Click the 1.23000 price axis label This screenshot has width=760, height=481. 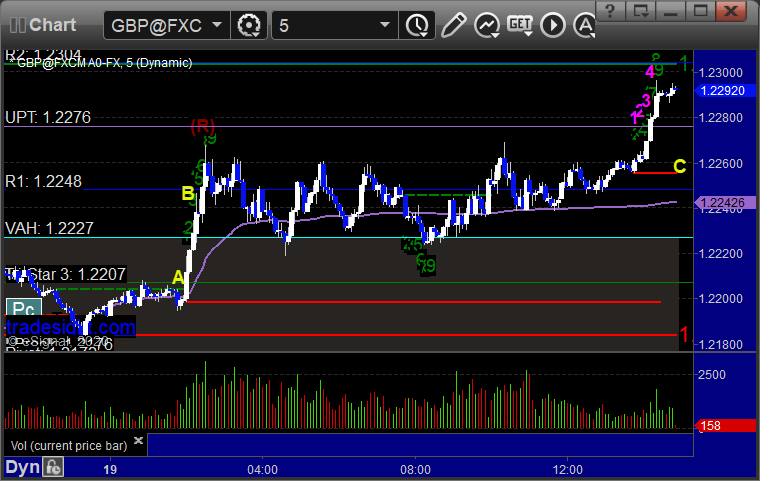click(721, 73)
